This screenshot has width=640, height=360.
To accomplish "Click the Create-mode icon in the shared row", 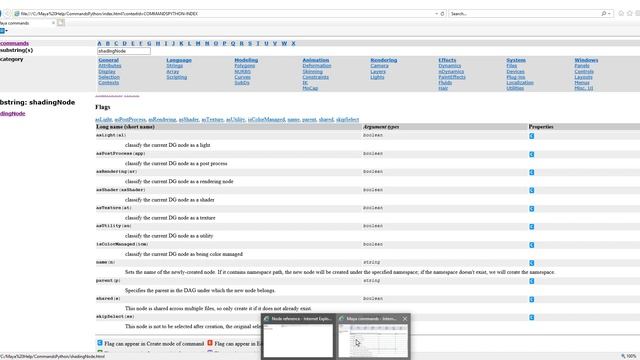I will coord(531,299).
